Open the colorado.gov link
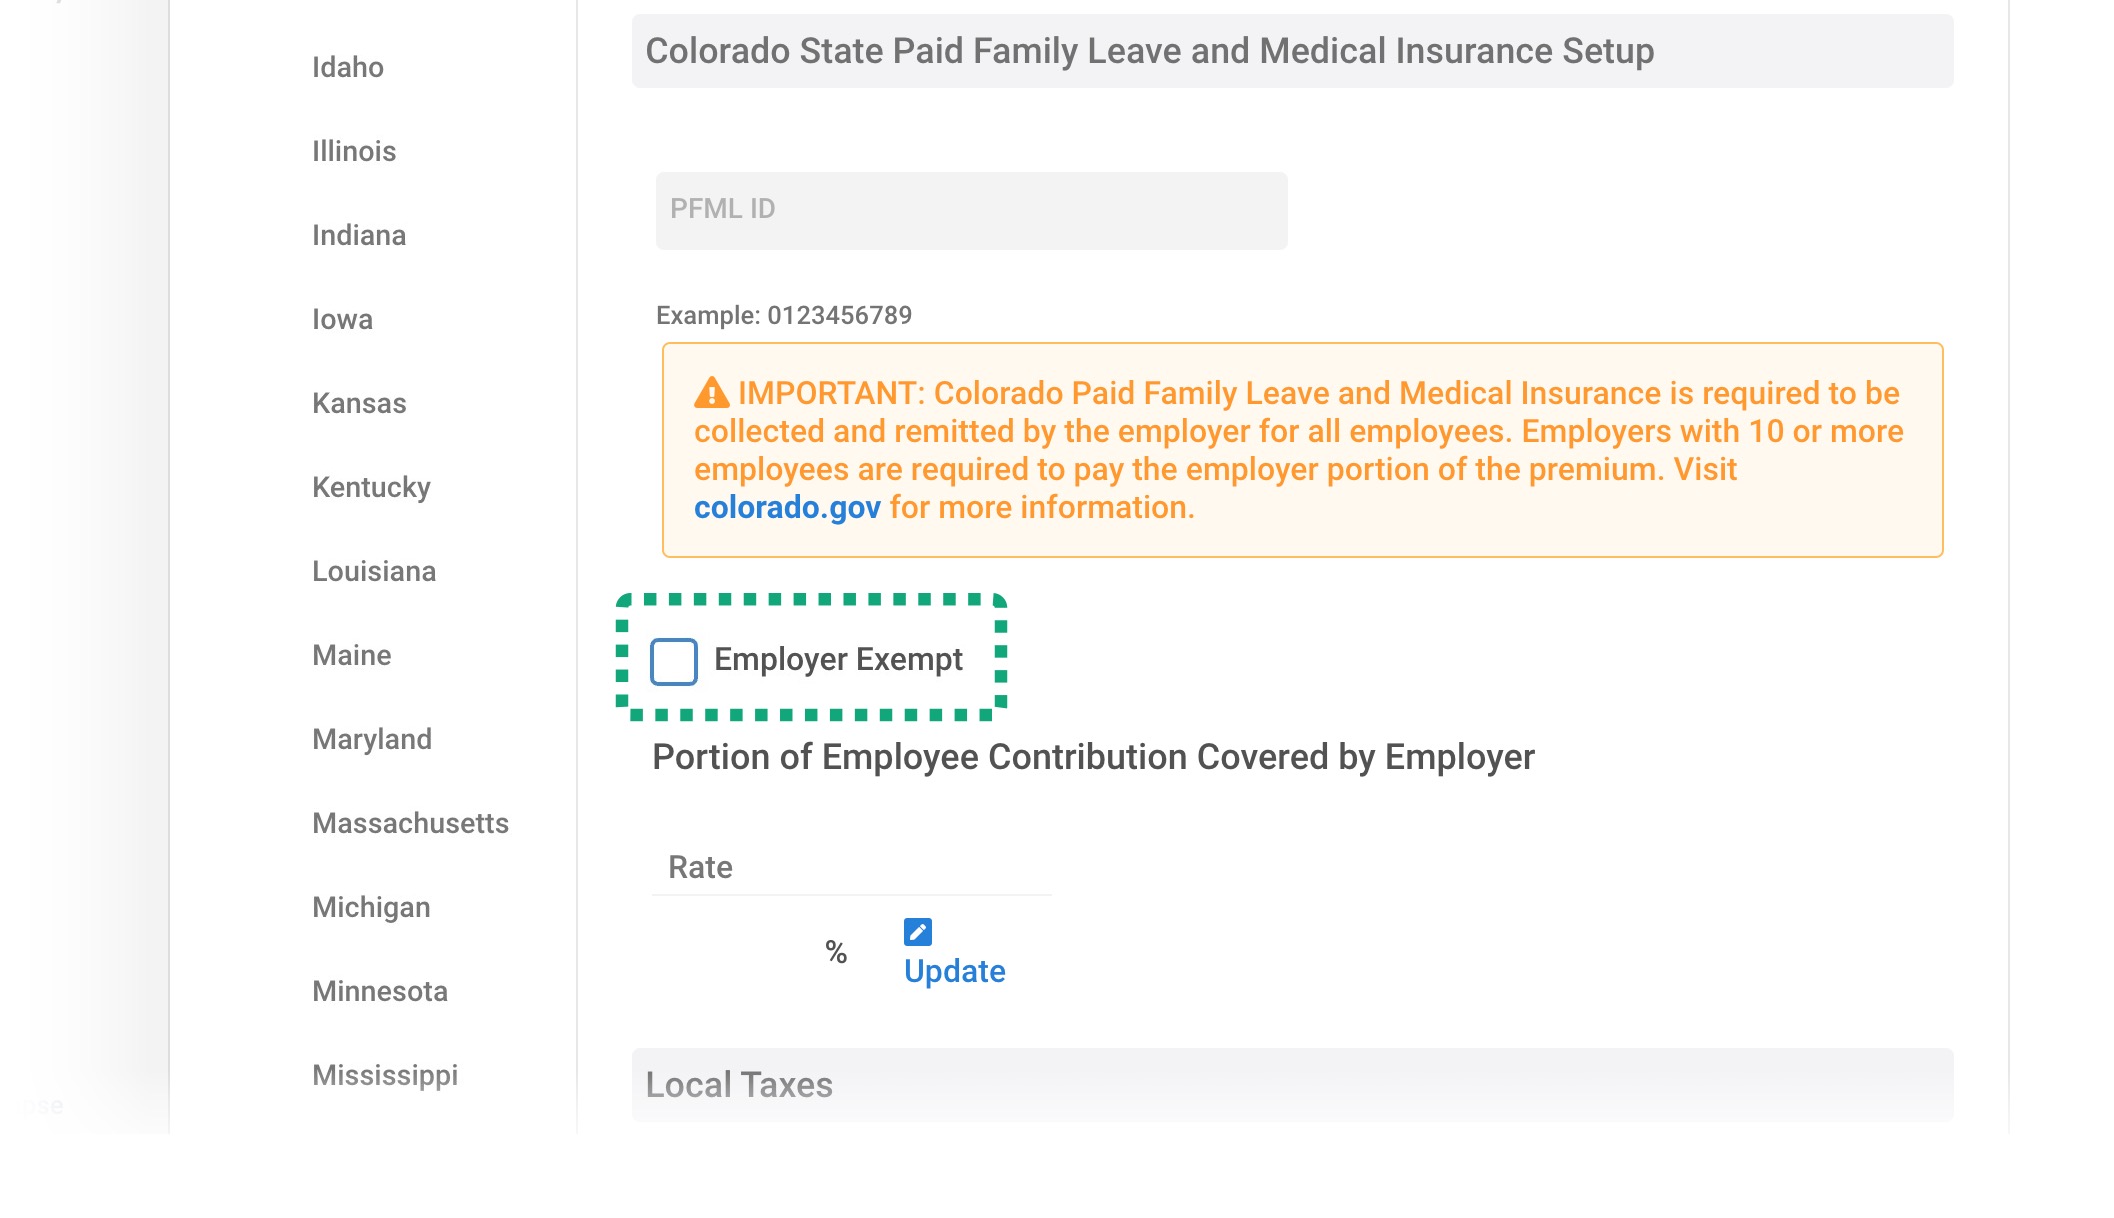The image size is (2114, 1218). (787, 507)
